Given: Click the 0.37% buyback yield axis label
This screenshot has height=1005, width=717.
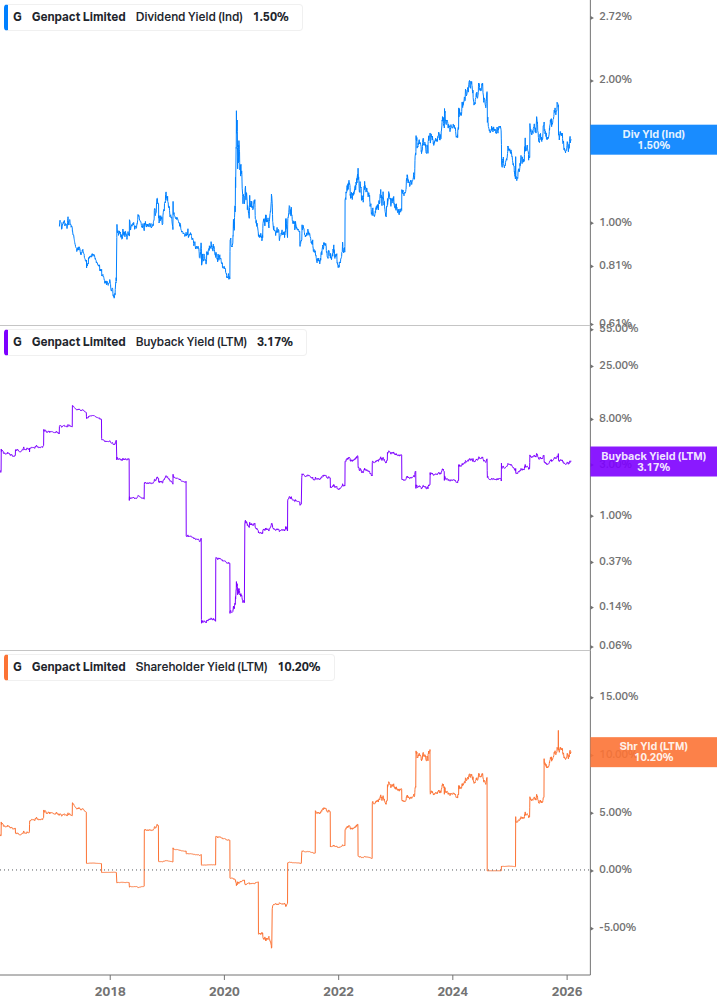Looking at the screenshot, I should point(615,561).
